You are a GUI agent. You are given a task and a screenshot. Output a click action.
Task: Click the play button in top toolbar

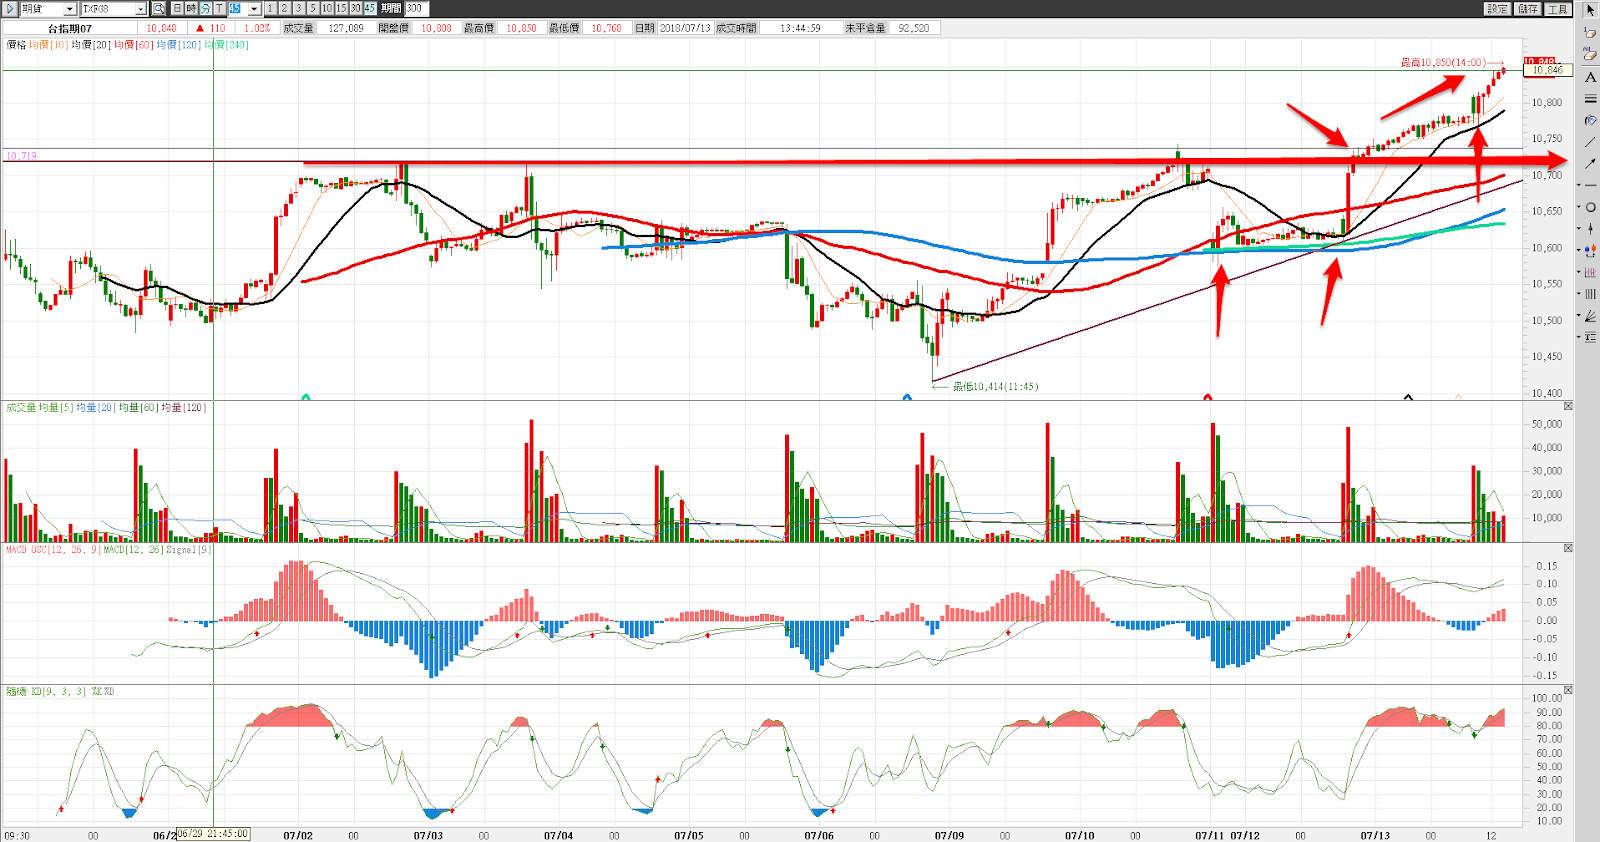[x=10, y=9]
